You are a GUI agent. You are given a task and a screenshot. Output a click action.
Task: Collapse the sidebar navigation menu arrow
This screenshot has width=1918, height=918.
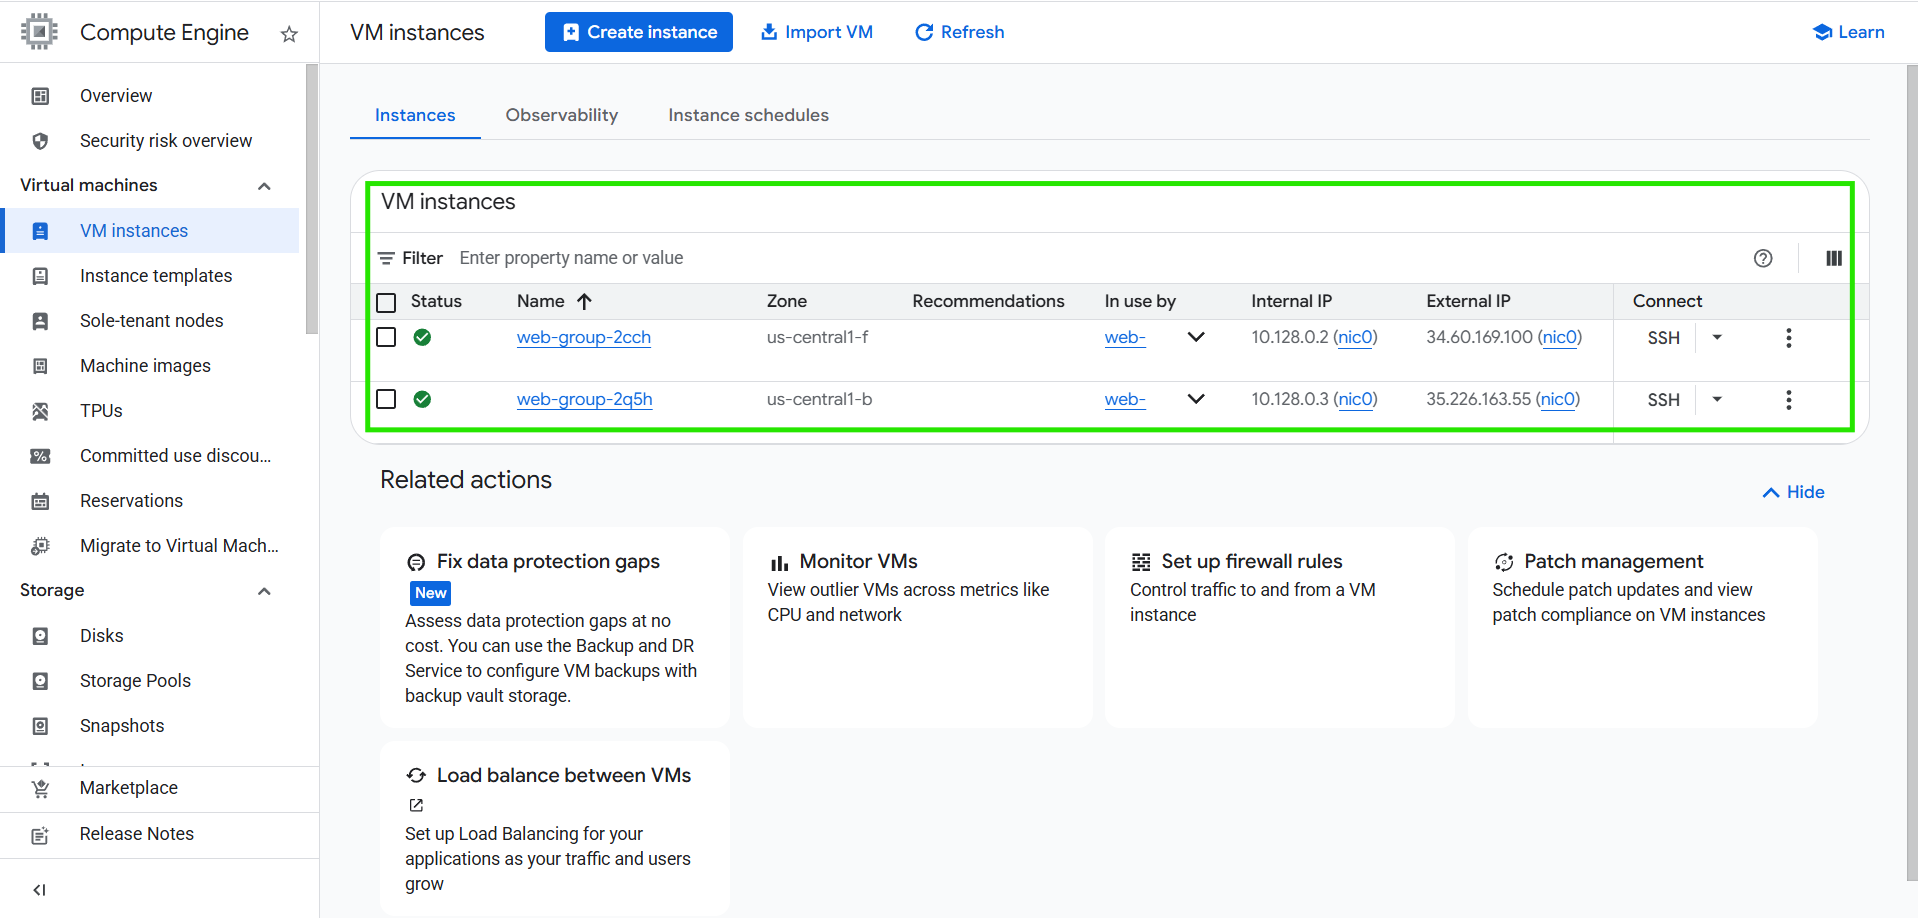[x=39, y=890]
